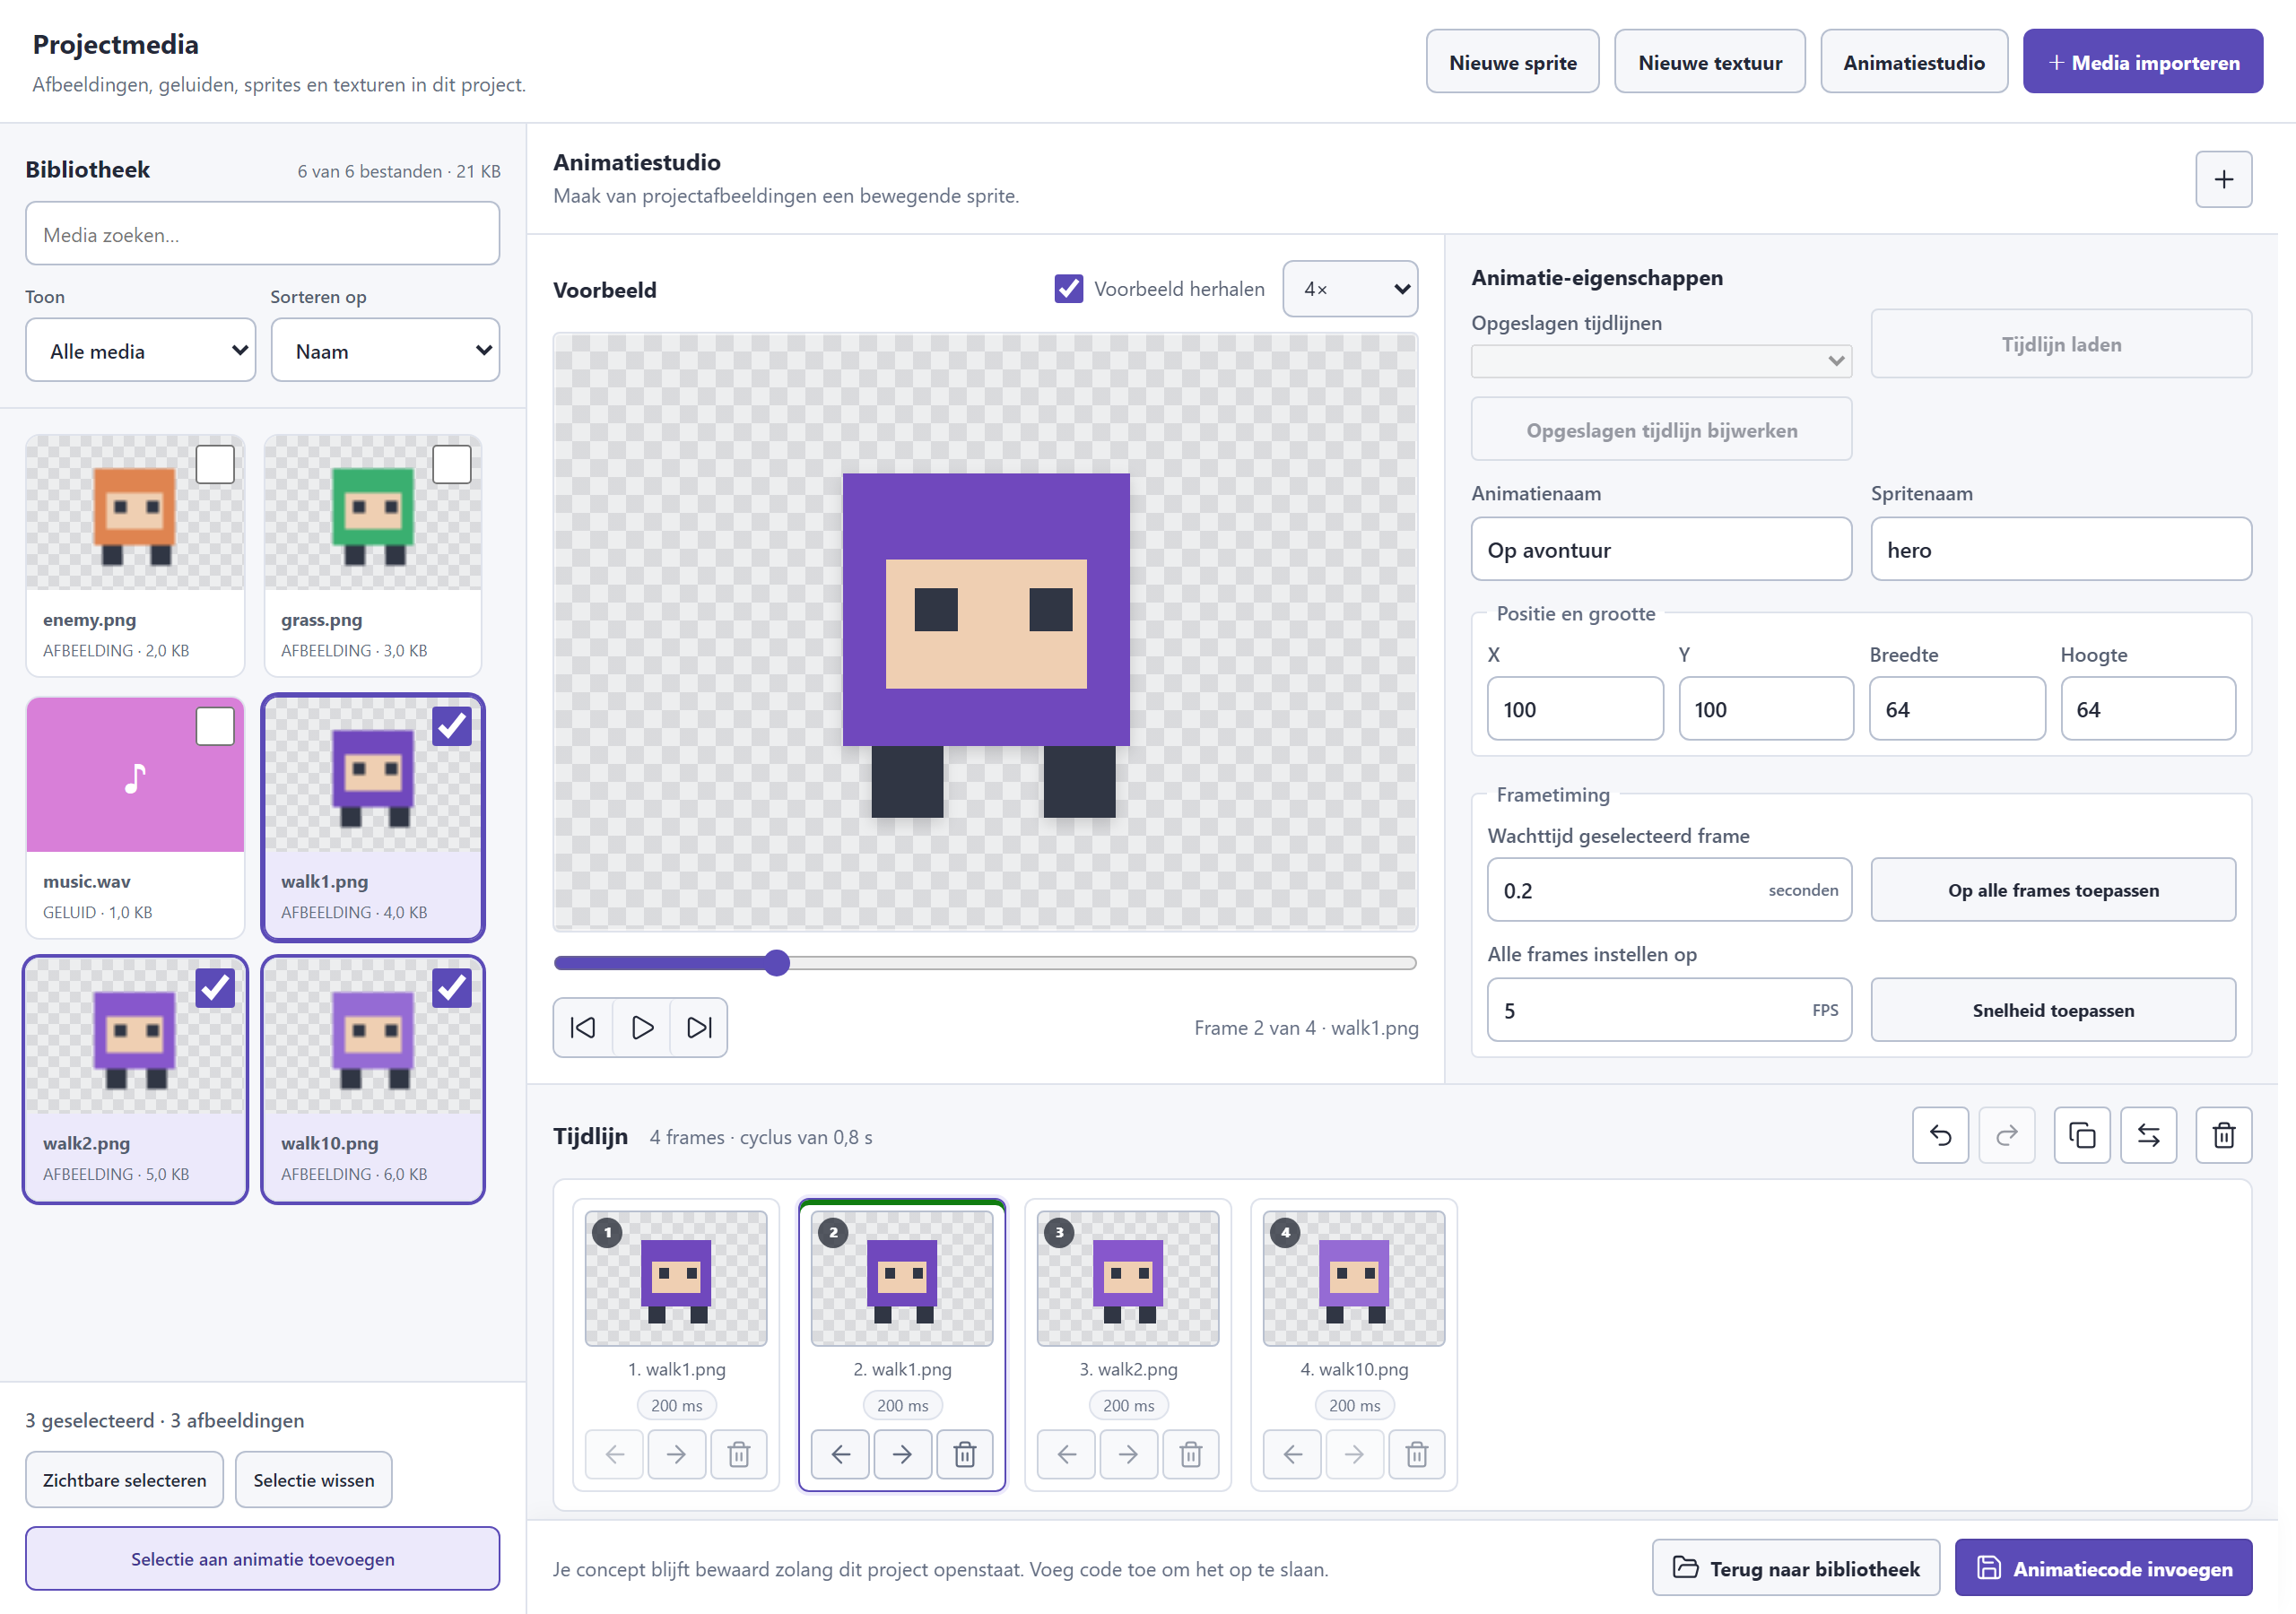Redo the timeline change

tap(2006, 1135)
